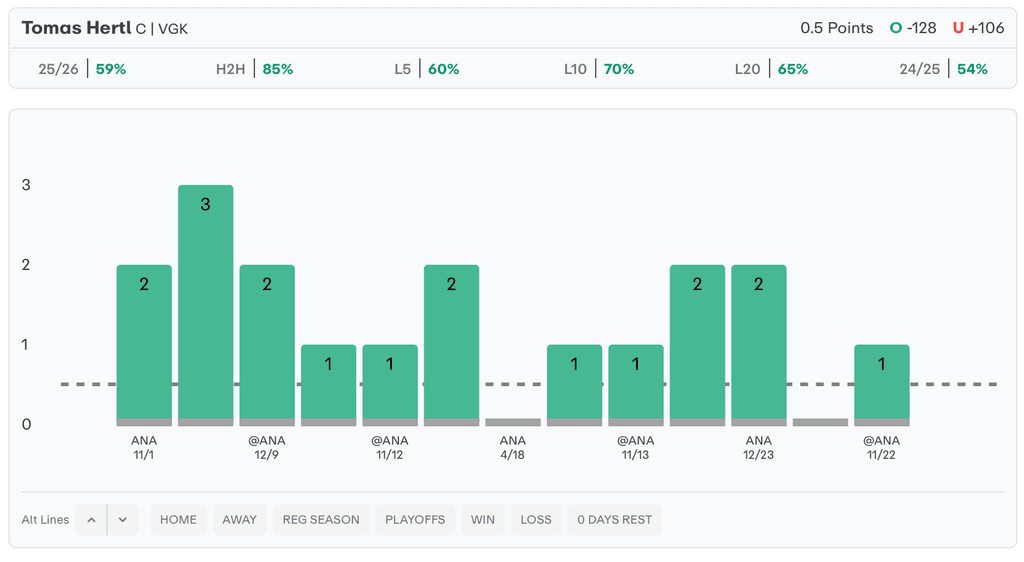The image size is (1024, 562).
Task: Filter by PLAYOFFS games
Action: tap(414, 520)
